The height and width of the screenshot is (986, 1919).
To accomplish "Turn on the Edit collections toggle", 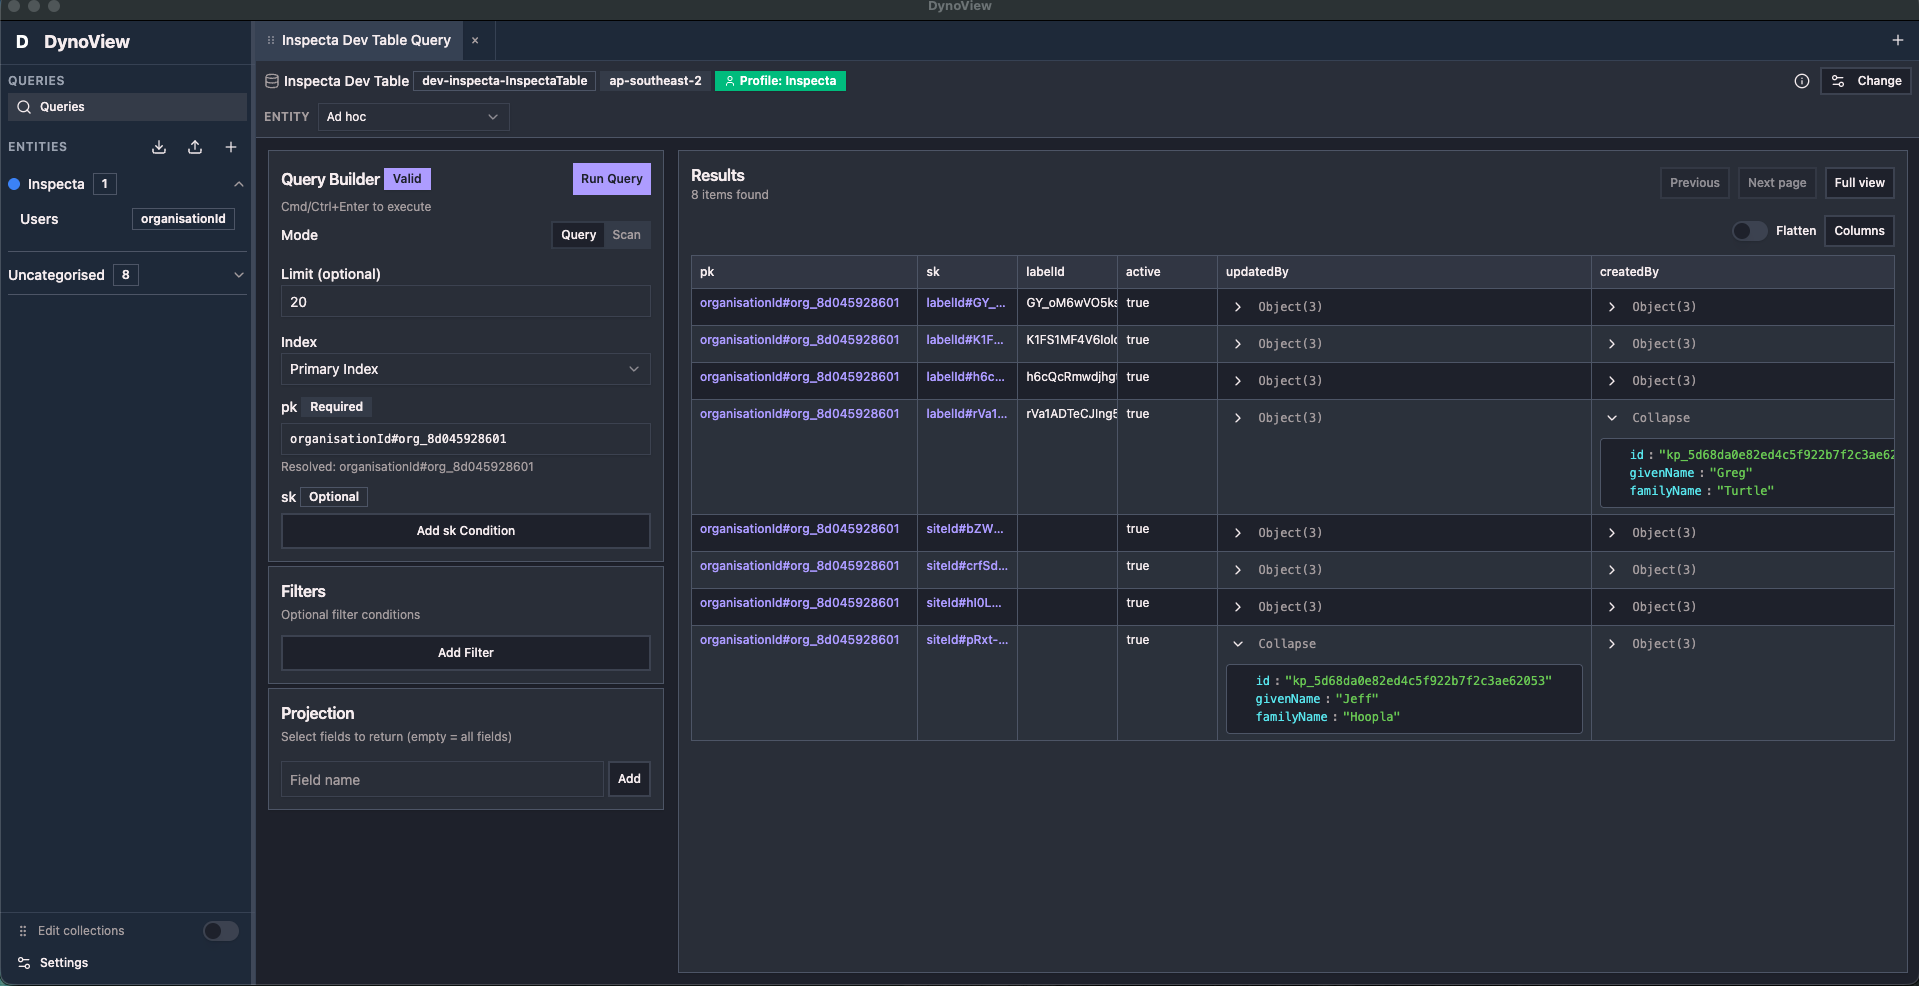I will point(219,931).
